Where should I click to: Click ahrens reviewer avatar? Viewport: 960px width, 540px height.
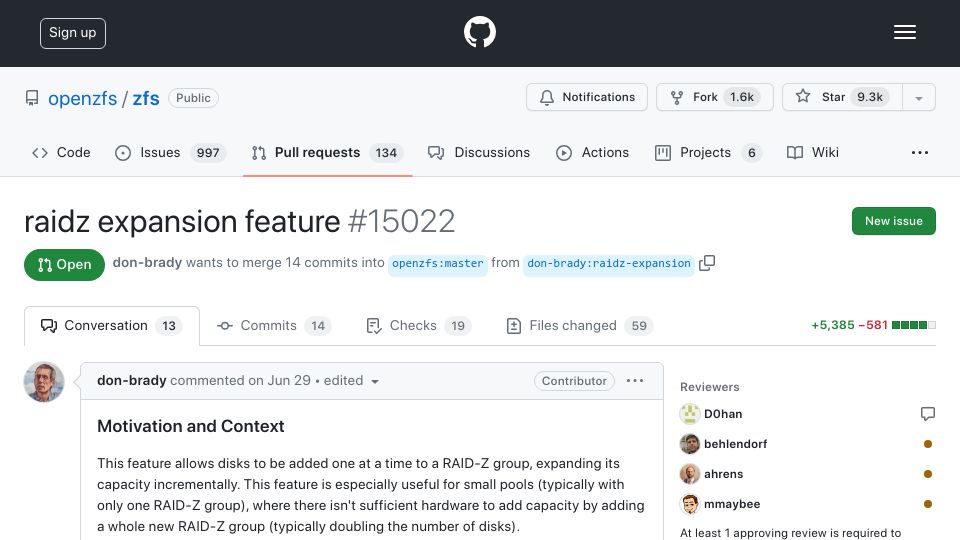[690, 474]
